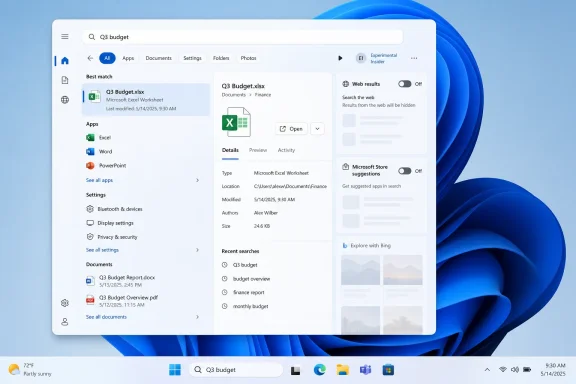Select the Q3 Budget.xlsx best match result

(x=146, y=100)
